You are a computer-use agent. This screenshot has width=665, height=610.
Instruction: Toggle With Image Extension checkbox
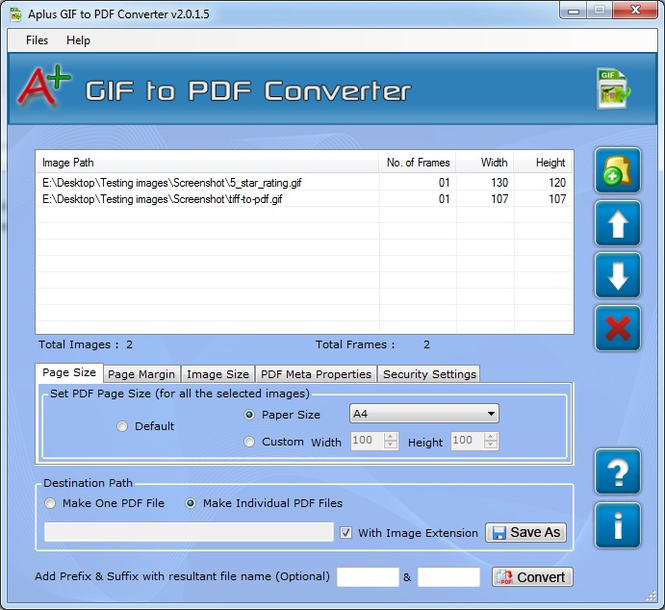pyautogui.click(x=346, y=532)
